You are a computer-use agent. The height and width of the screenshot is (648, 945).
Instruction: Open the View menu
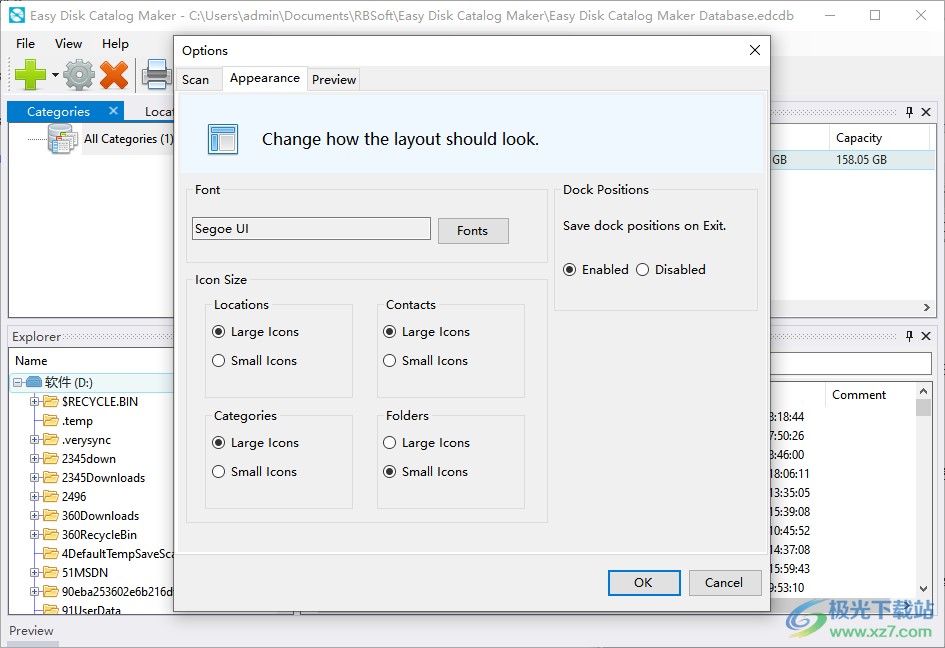click(x=68, y=43)
